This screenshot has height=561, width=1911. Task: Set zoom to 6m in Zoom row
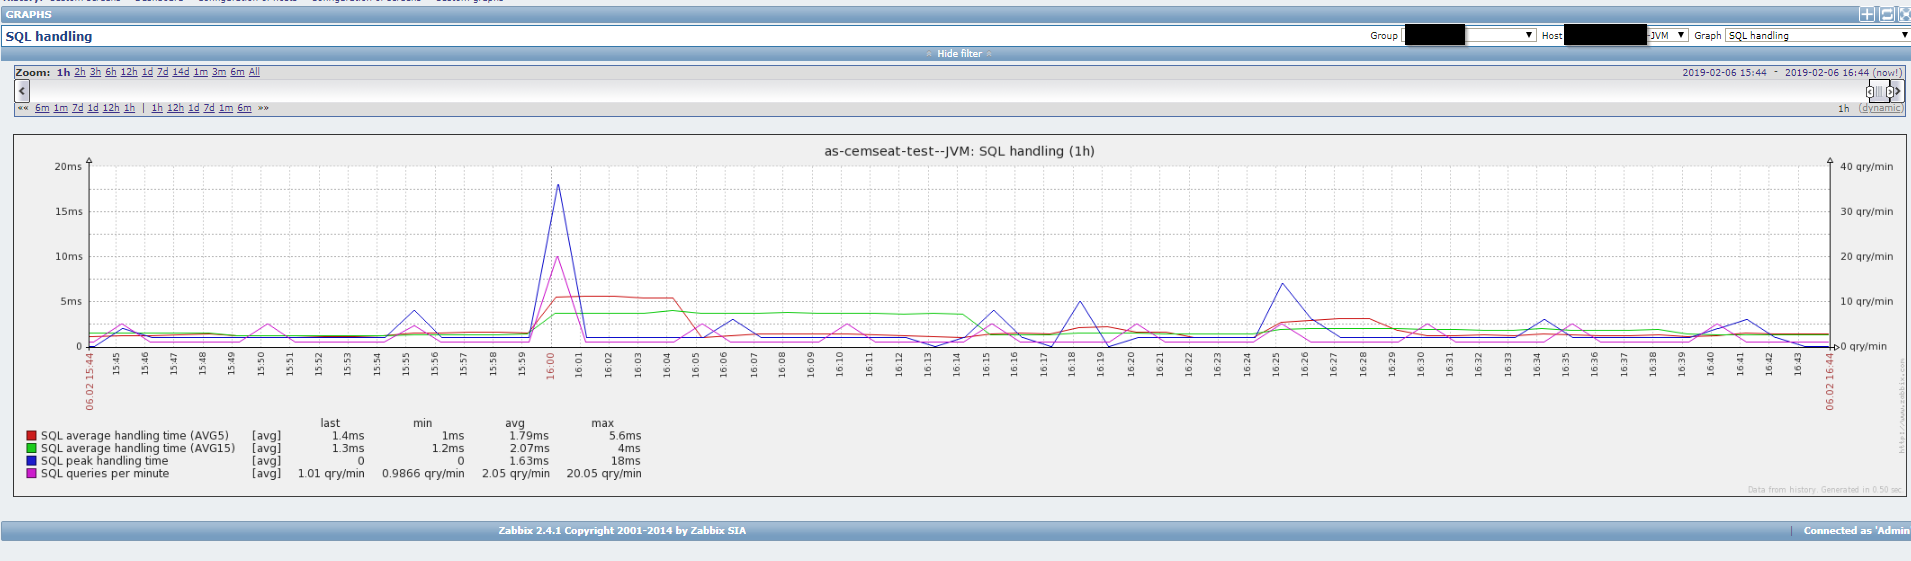click(x=238, y=72)
